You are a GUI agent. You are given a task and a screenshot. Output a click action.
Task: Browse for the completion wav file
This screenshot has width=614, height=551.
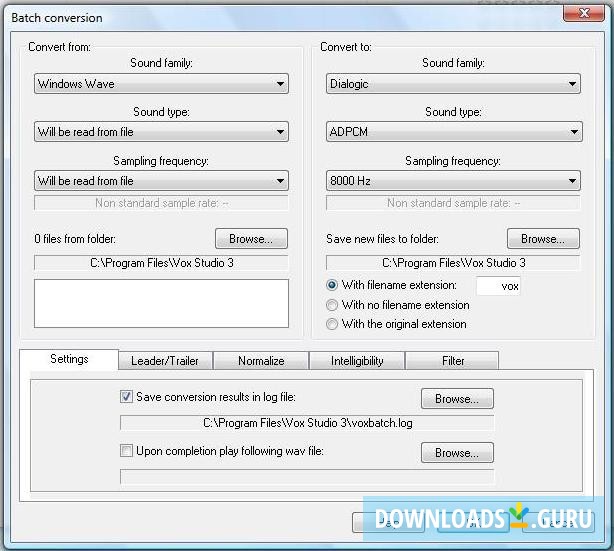pos(457,453)
